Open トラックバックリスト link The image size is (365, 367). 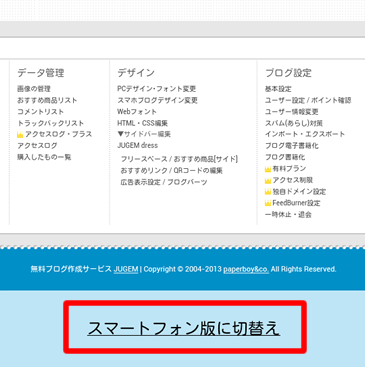[x=50, y=123]
